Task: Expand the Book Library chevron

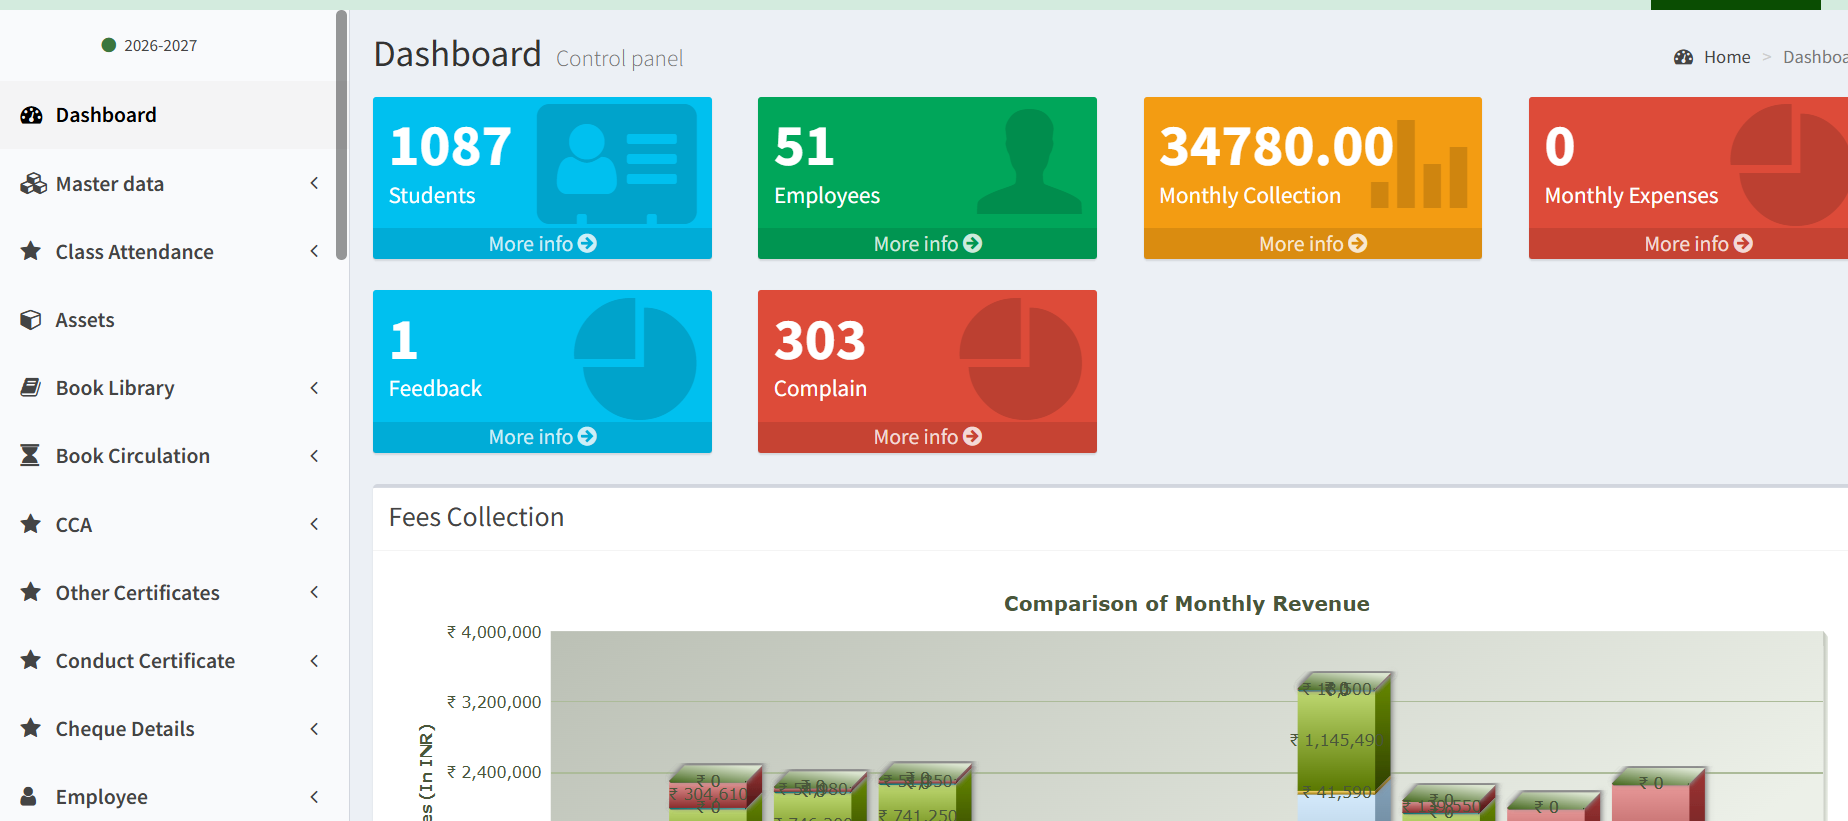Action: 314,387
